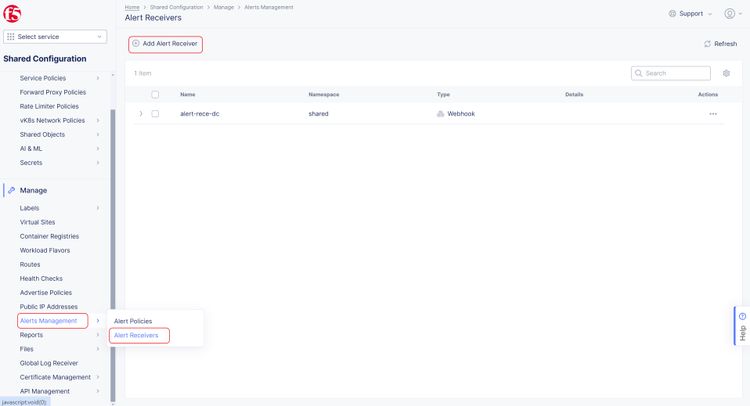
Task: Open Rate Limiter Policies in sidebar
Action: pyautogui.click(x=49, y=106)
